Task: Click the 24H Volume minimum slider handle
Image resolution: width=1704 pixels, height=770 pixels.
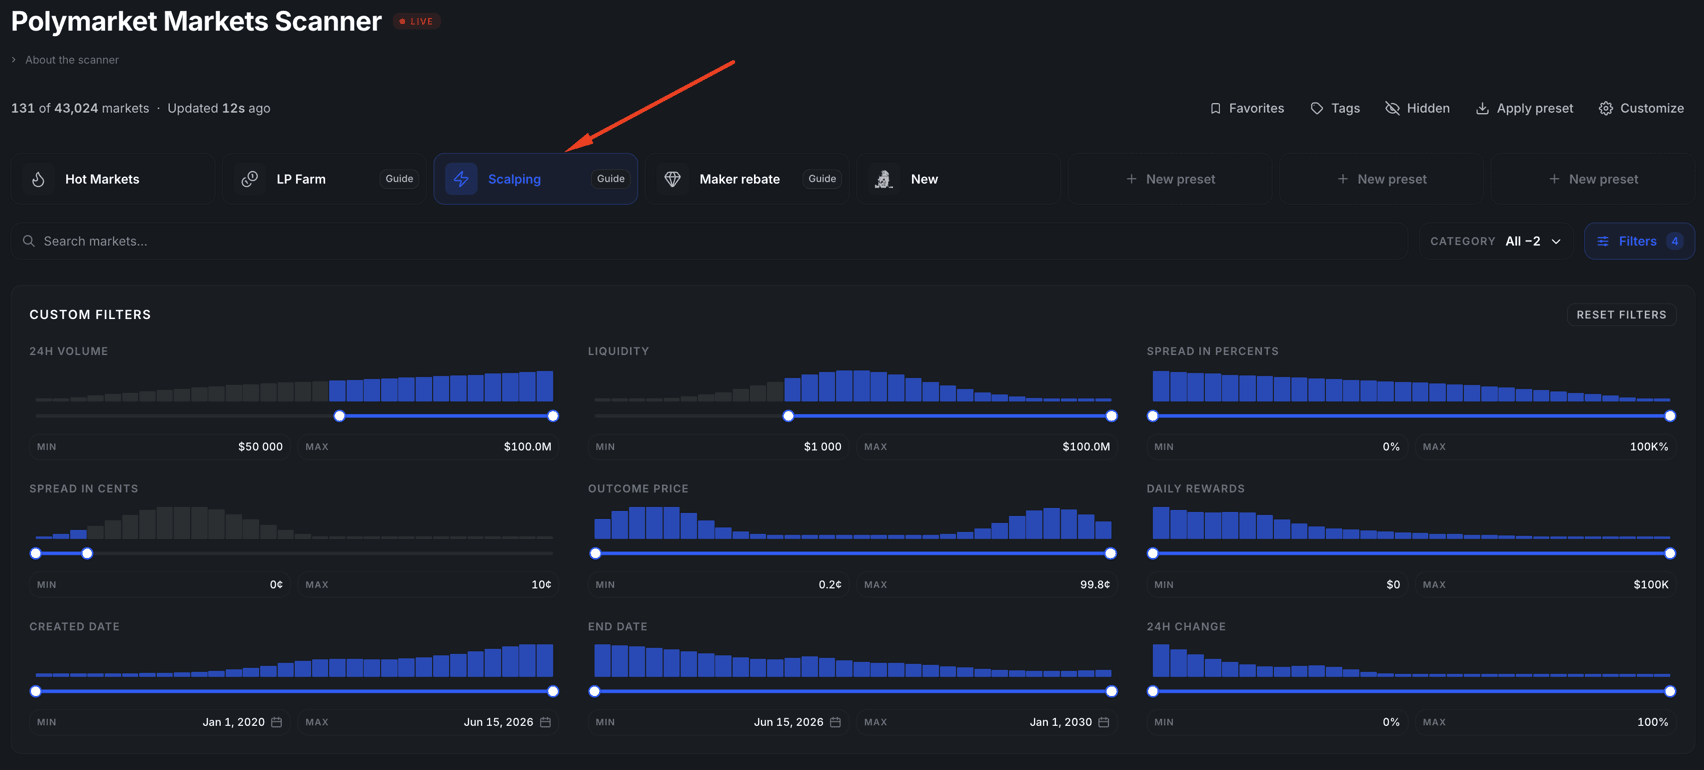Action: click(x=340, y=416)
